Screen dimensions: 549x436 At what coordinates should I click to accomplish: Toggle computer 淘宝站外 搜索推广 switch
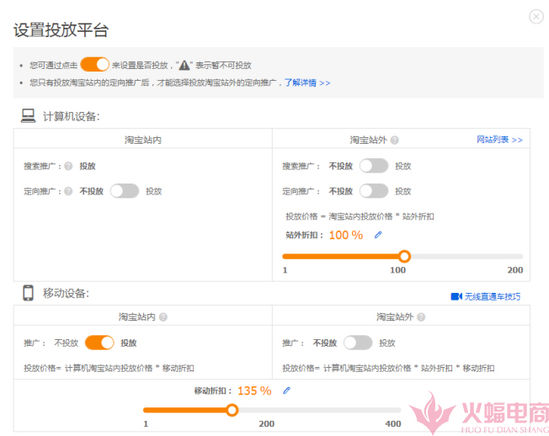click(x=374, y=166)
